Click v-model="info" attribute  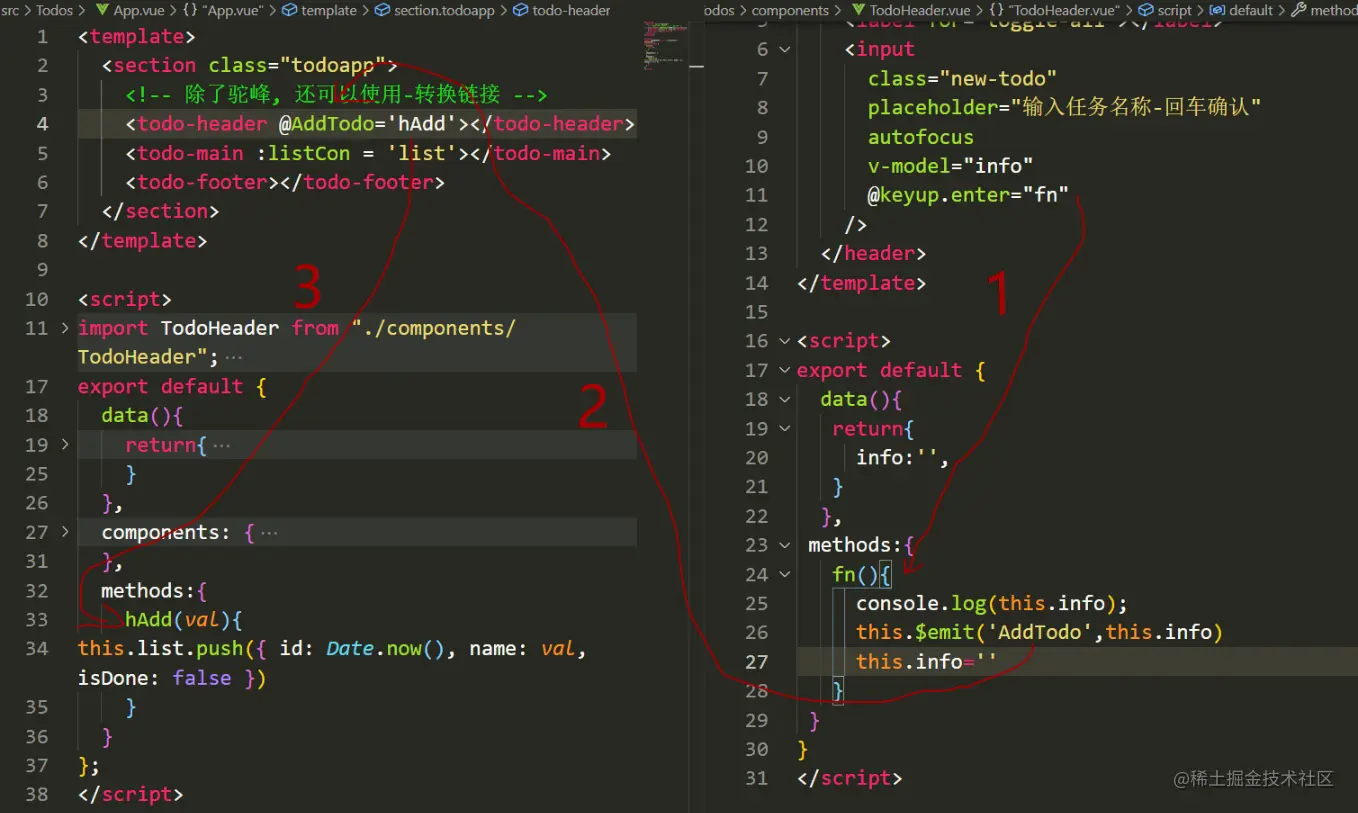coord(950,166)
